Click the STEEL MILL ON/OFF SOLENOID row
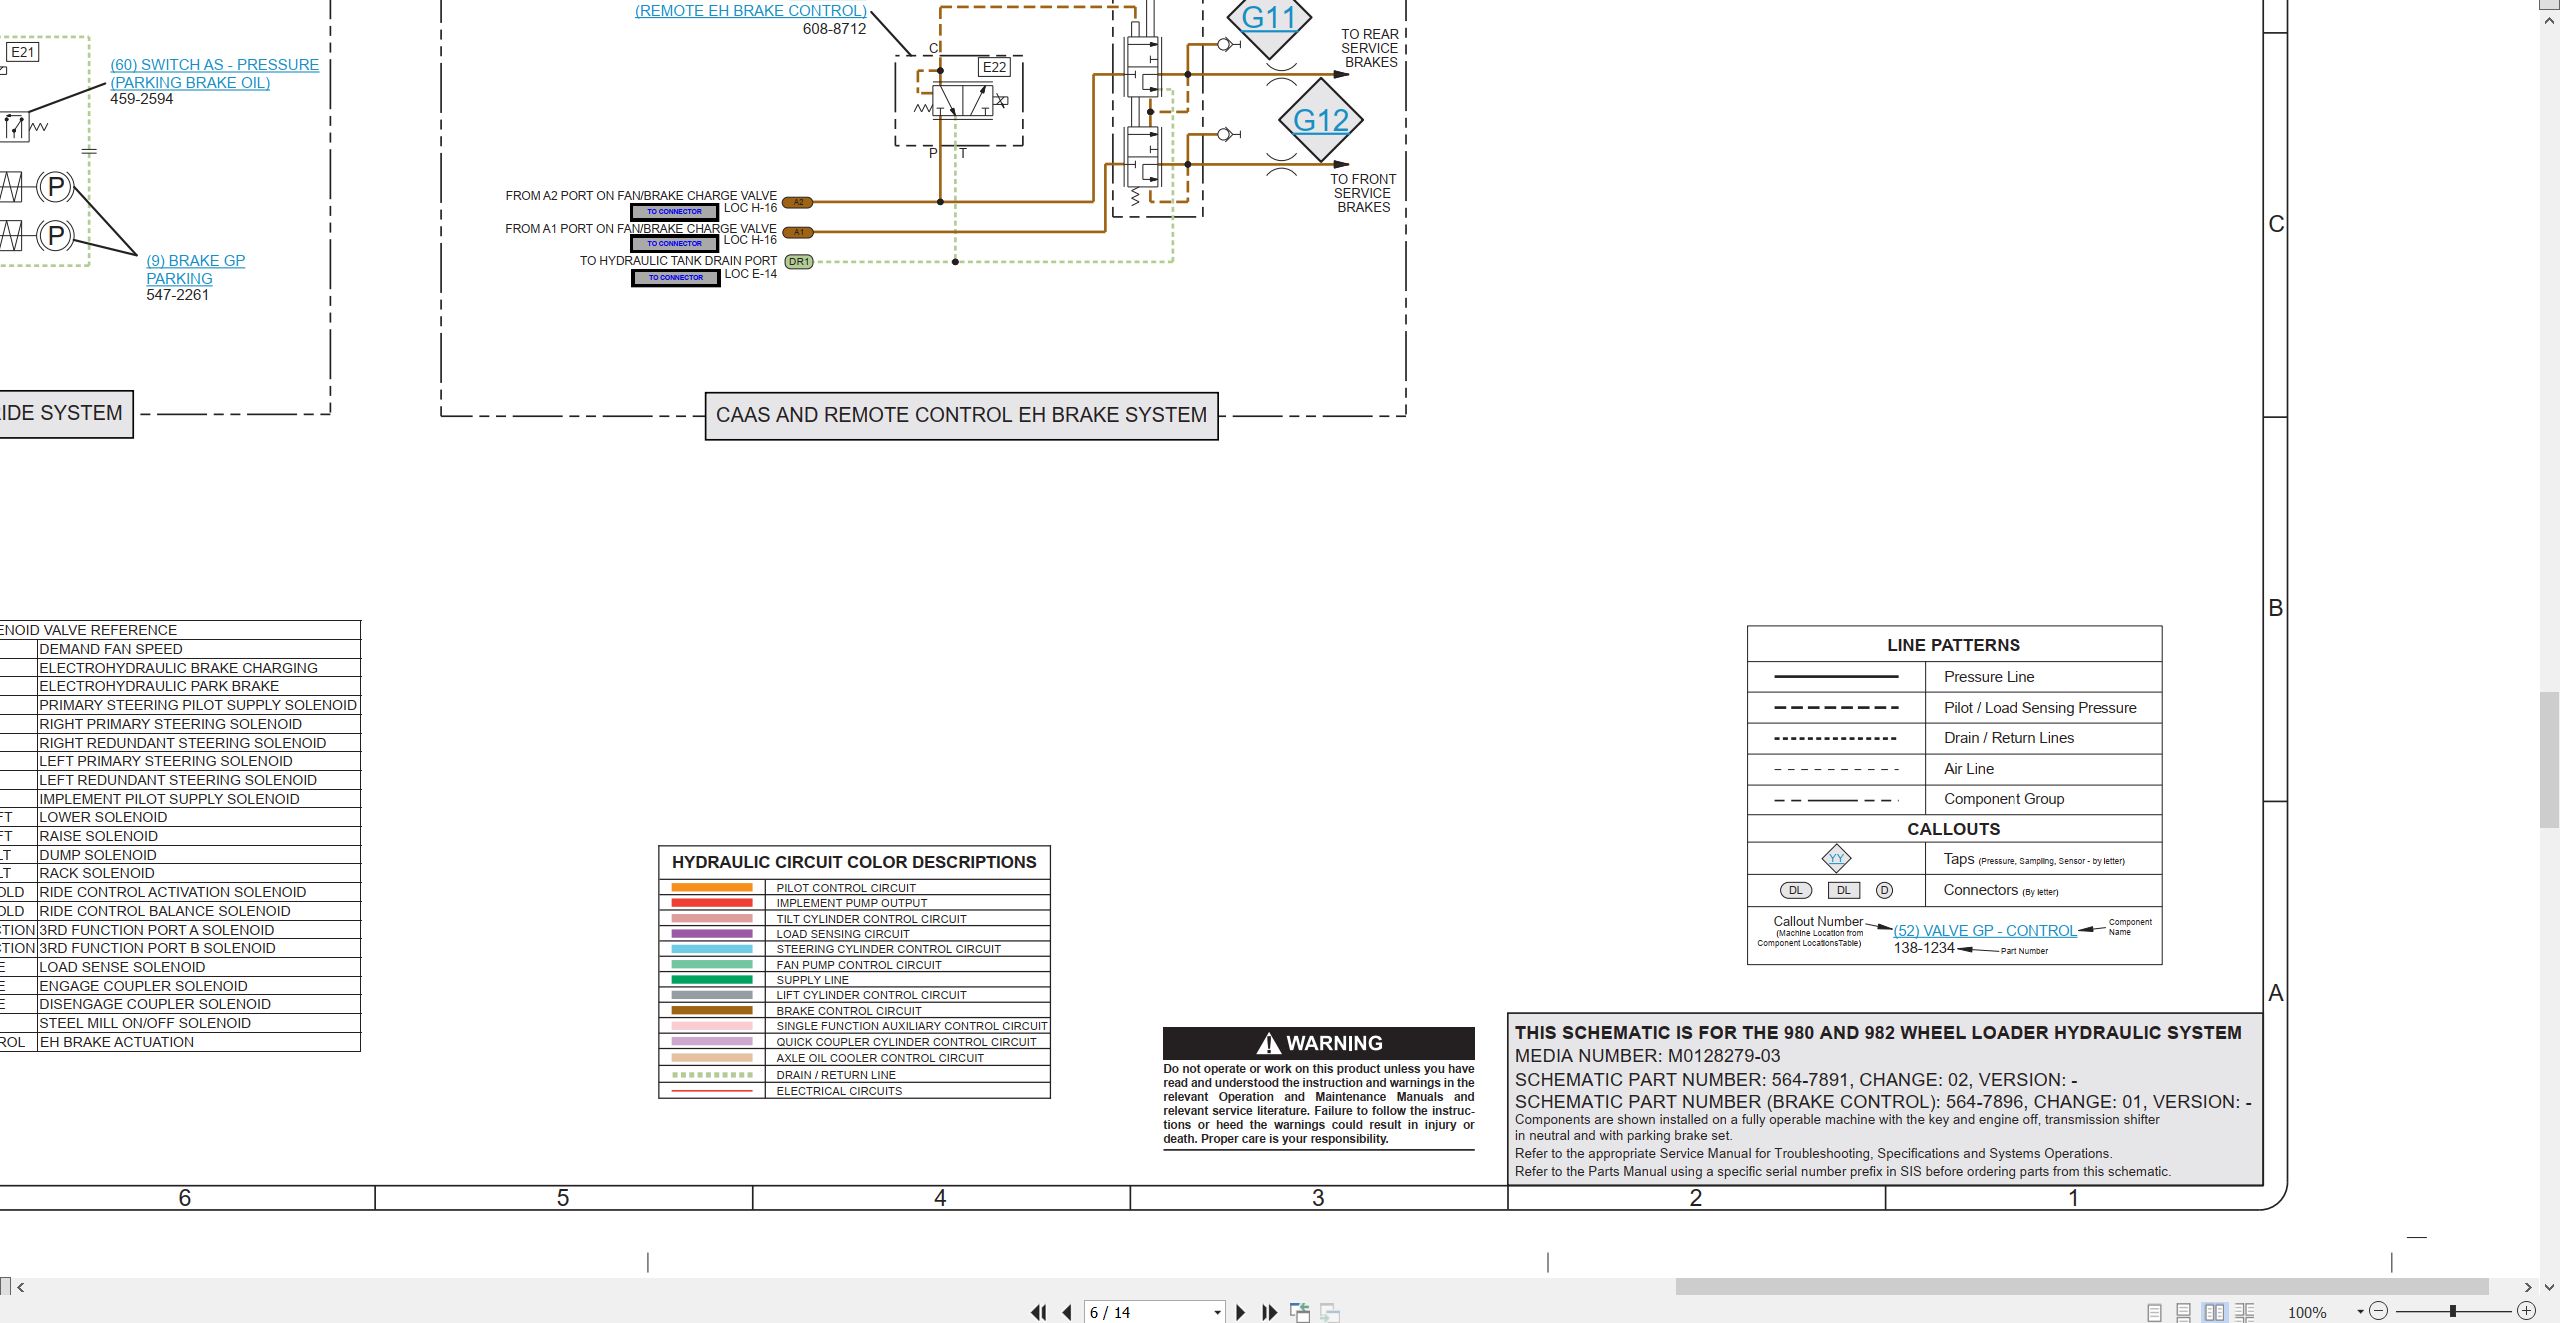 (180, 1023)
